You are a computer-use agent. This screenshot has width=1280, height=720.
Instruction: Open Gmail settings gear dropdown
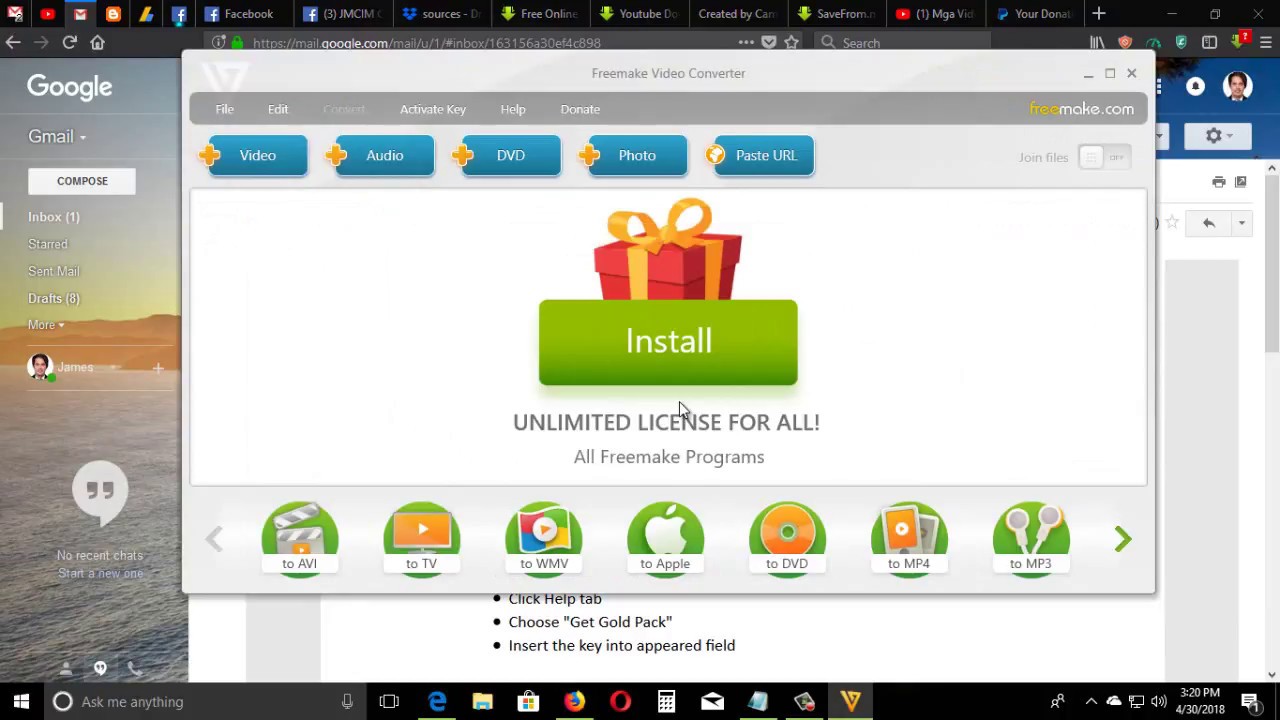1219,136
